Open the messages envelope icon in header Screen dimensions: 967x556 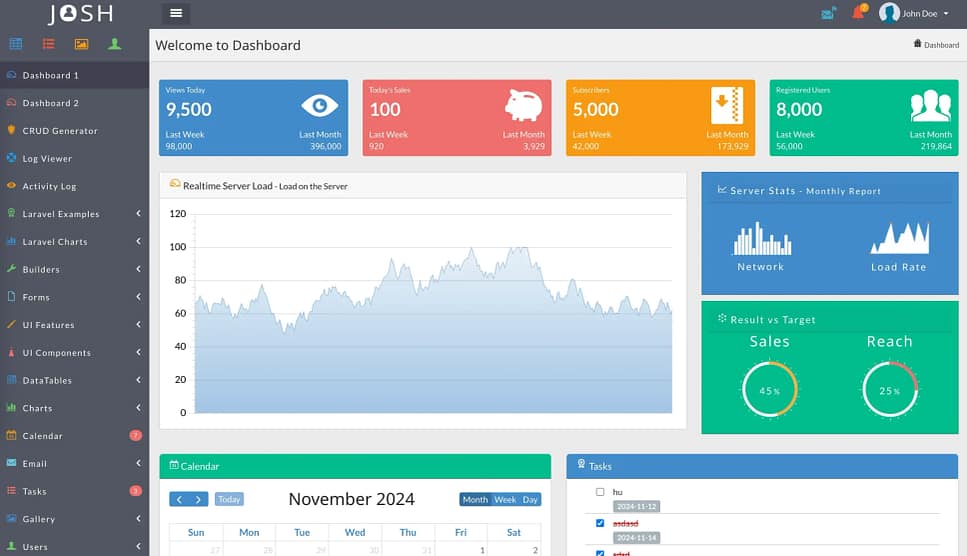(x=828, y=13)
